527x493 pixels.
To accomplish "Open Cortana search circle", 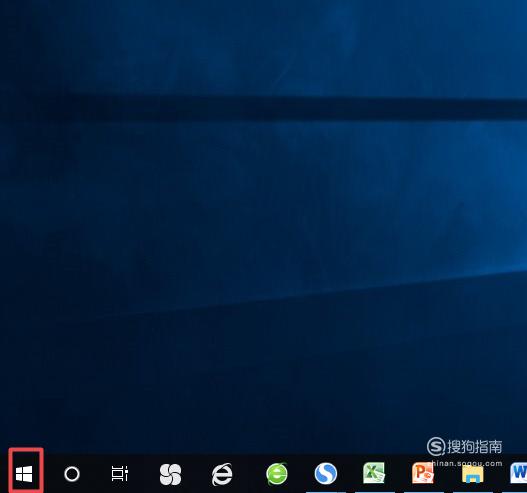I will pyautogui.click(x=72, y=474).
